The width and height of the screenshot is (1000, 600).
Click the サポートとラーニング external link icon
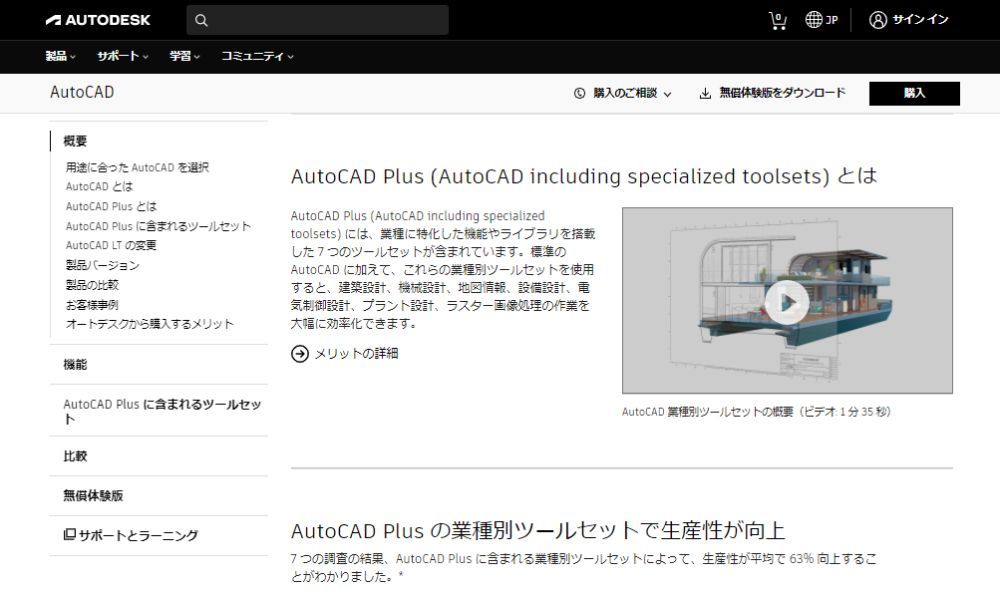click(70, 534)
